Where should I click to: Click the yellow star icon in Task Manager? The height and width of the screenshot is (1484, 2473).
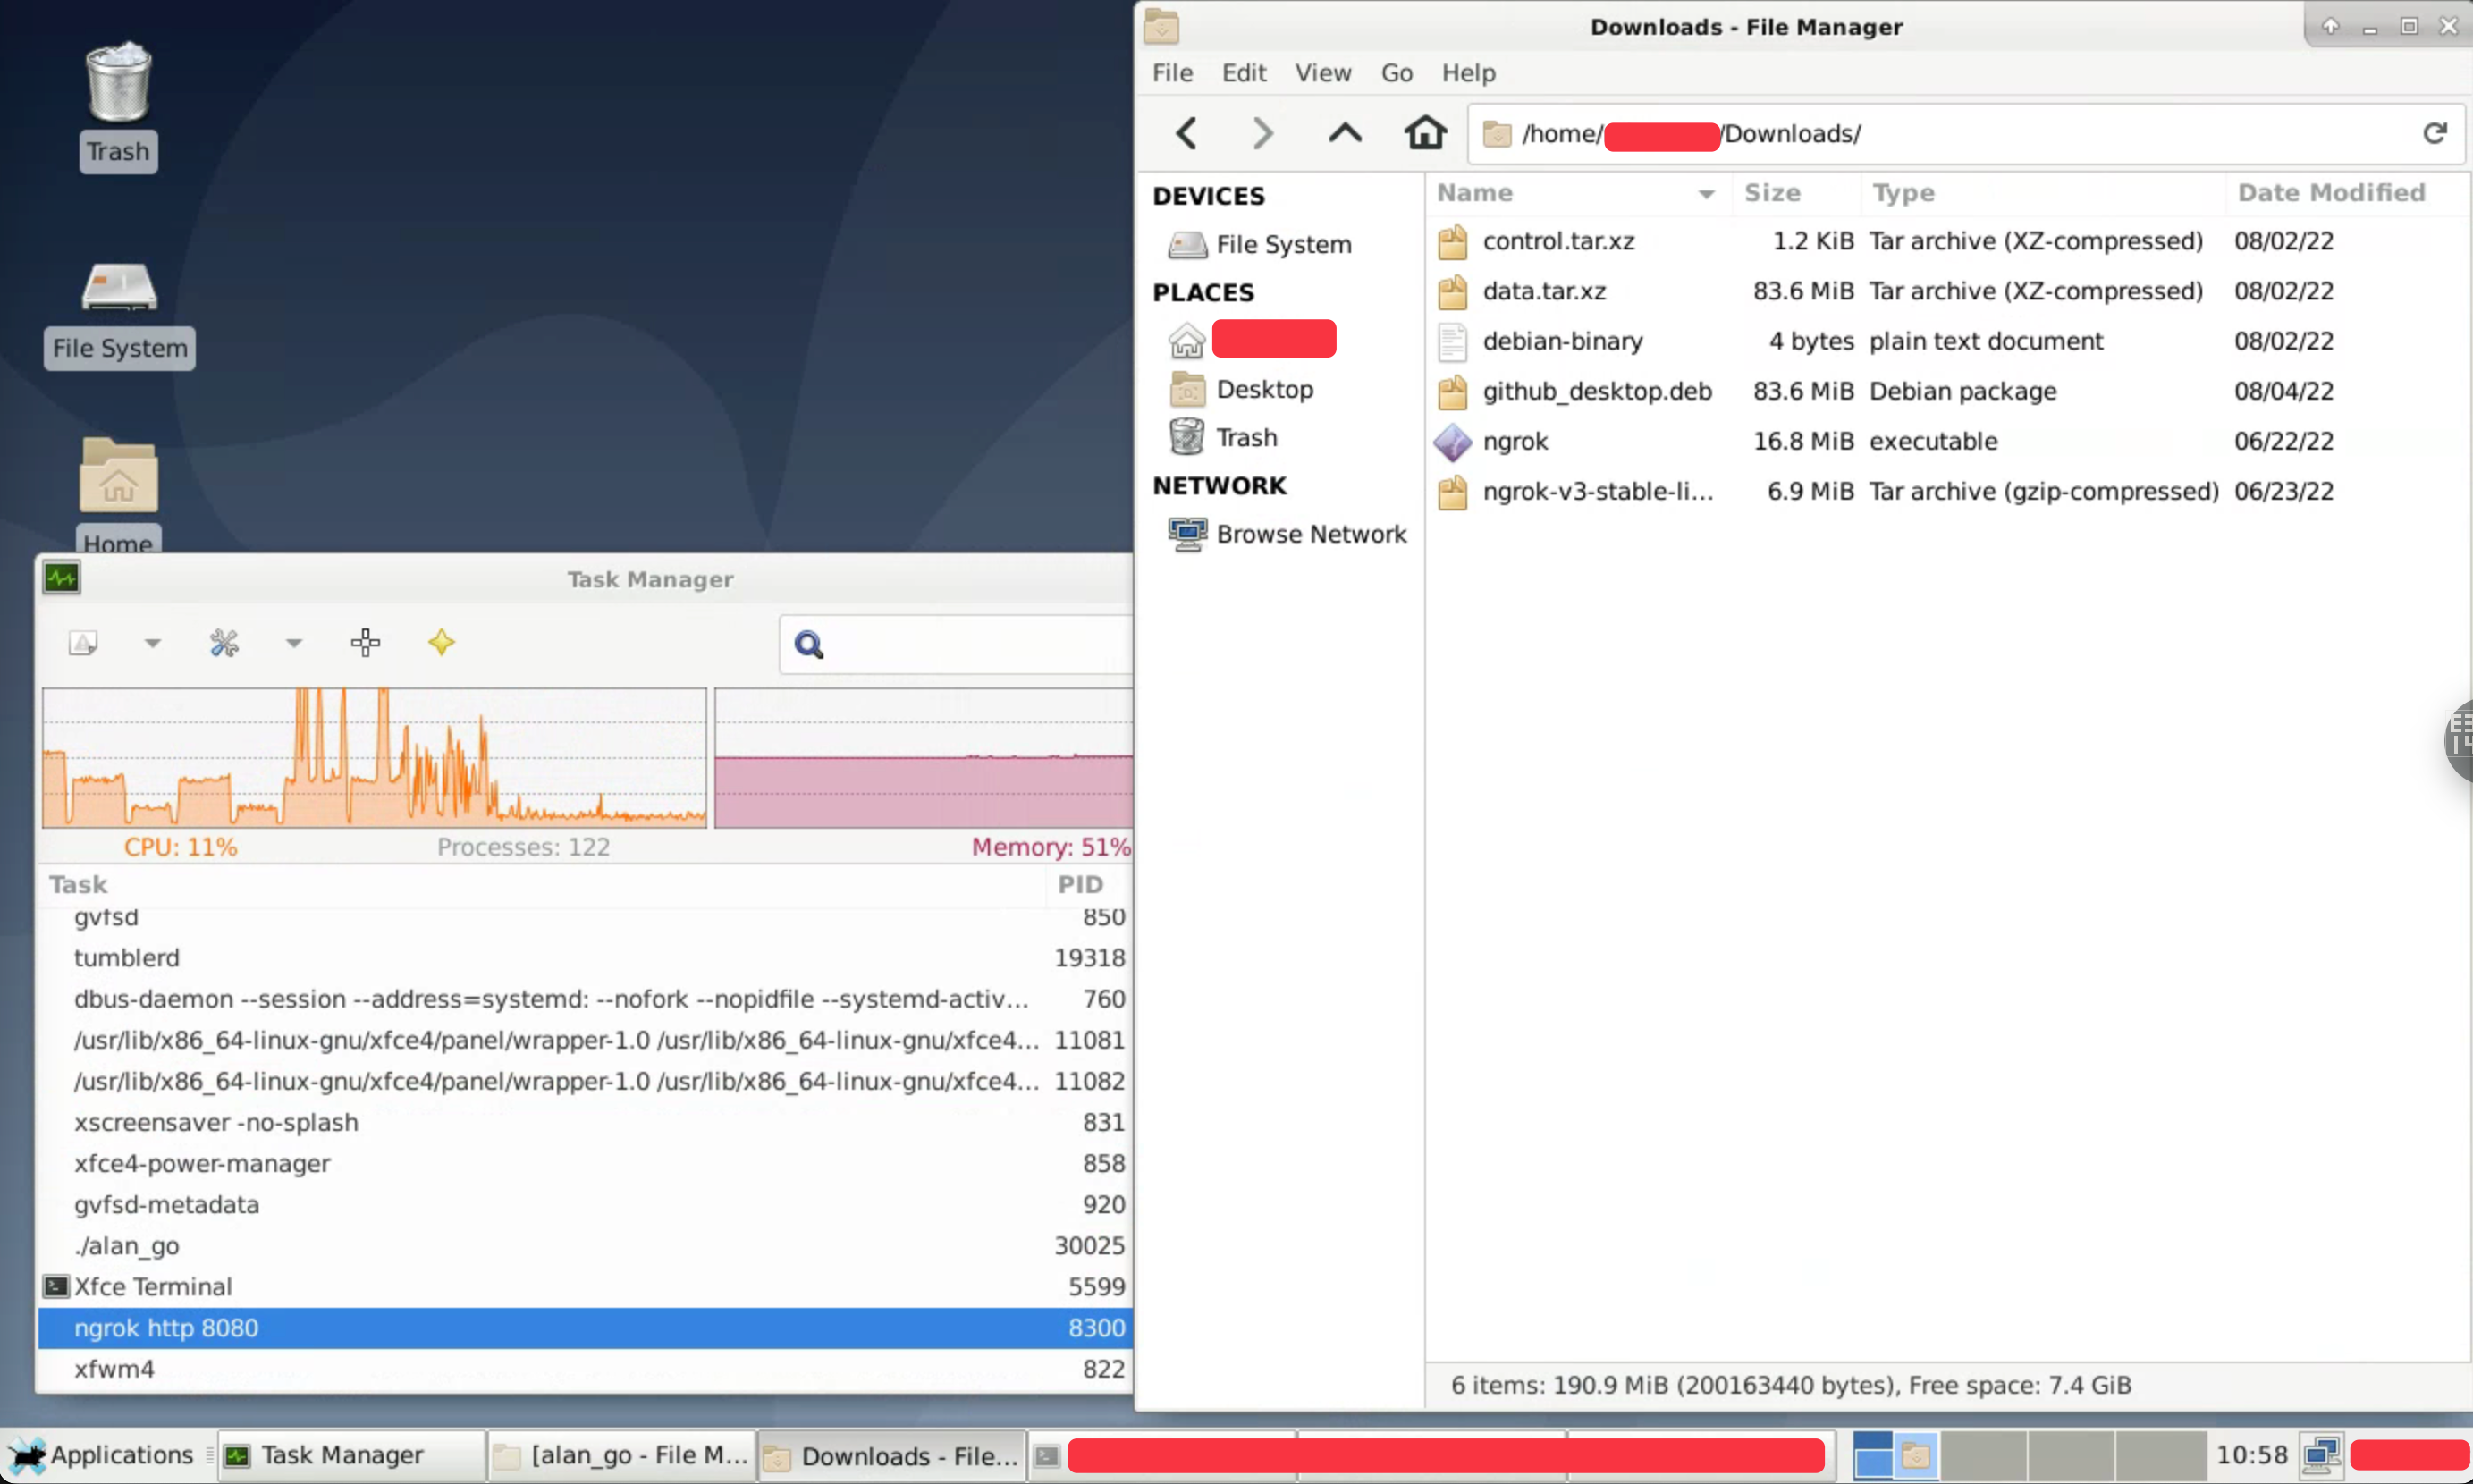441,642
